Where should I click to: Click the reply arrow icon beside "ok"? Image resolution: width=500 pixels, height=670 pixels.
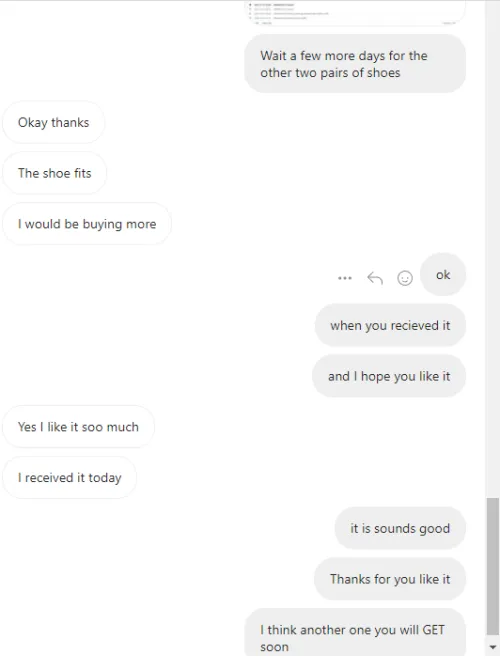pyautogui.click(x=375, y=278)
